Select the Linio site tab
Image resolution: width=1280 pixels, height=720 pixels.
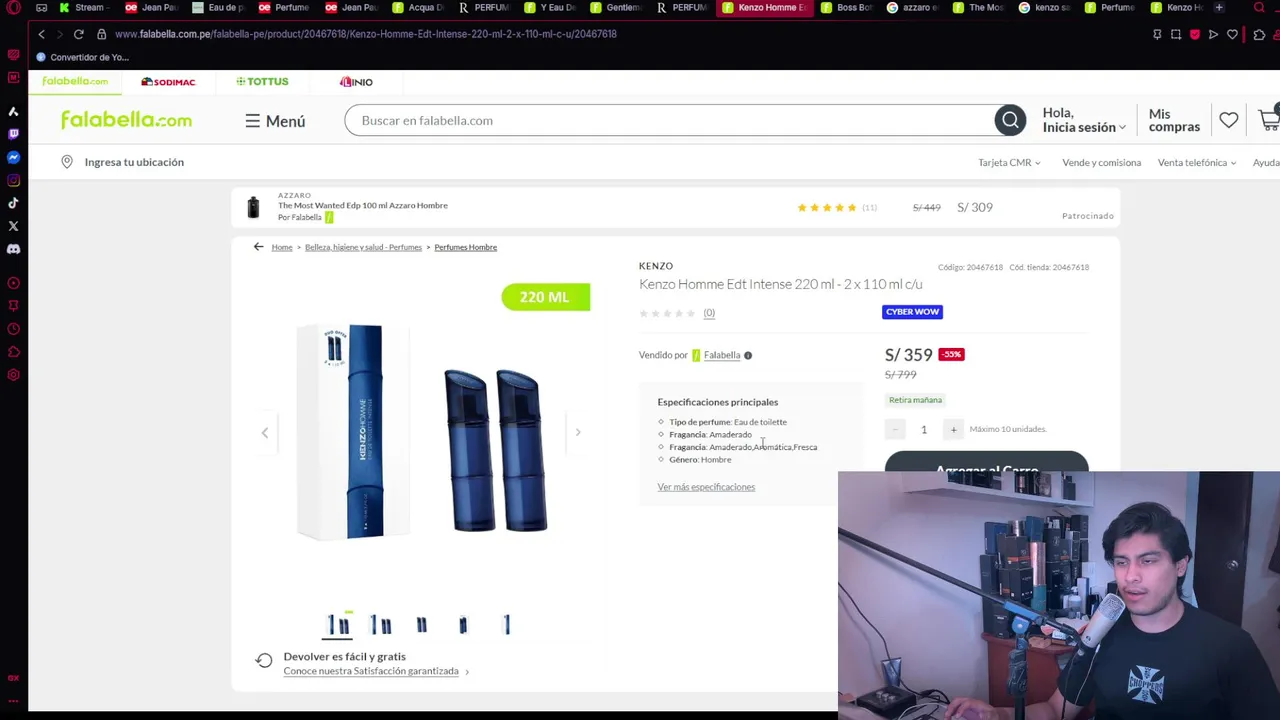356,82
